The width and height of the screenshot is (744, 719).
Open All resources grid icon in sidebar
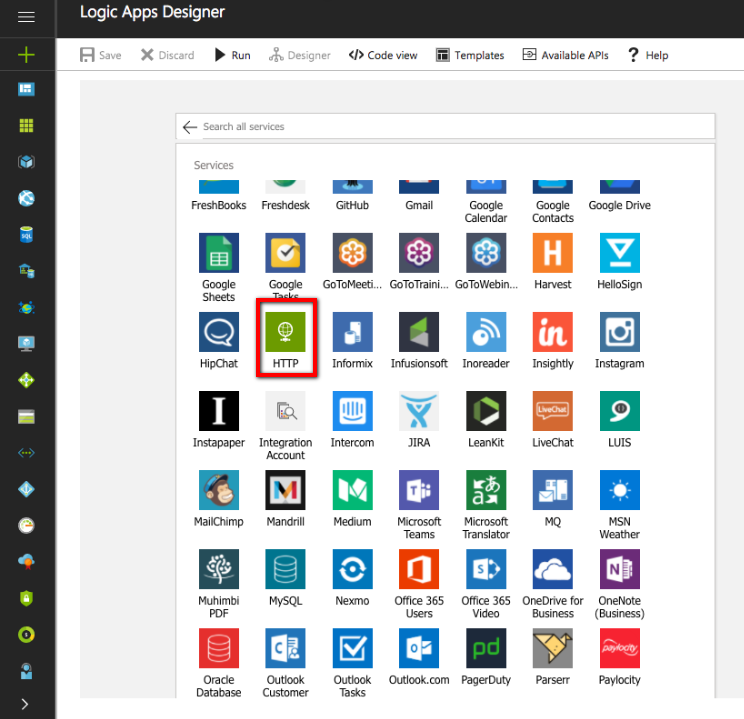26,125
